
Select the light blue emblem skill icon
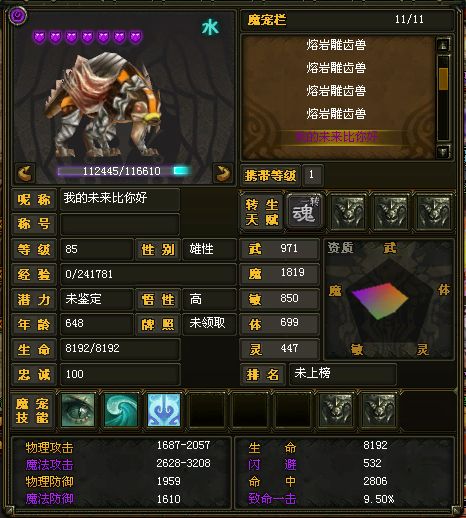164,410
